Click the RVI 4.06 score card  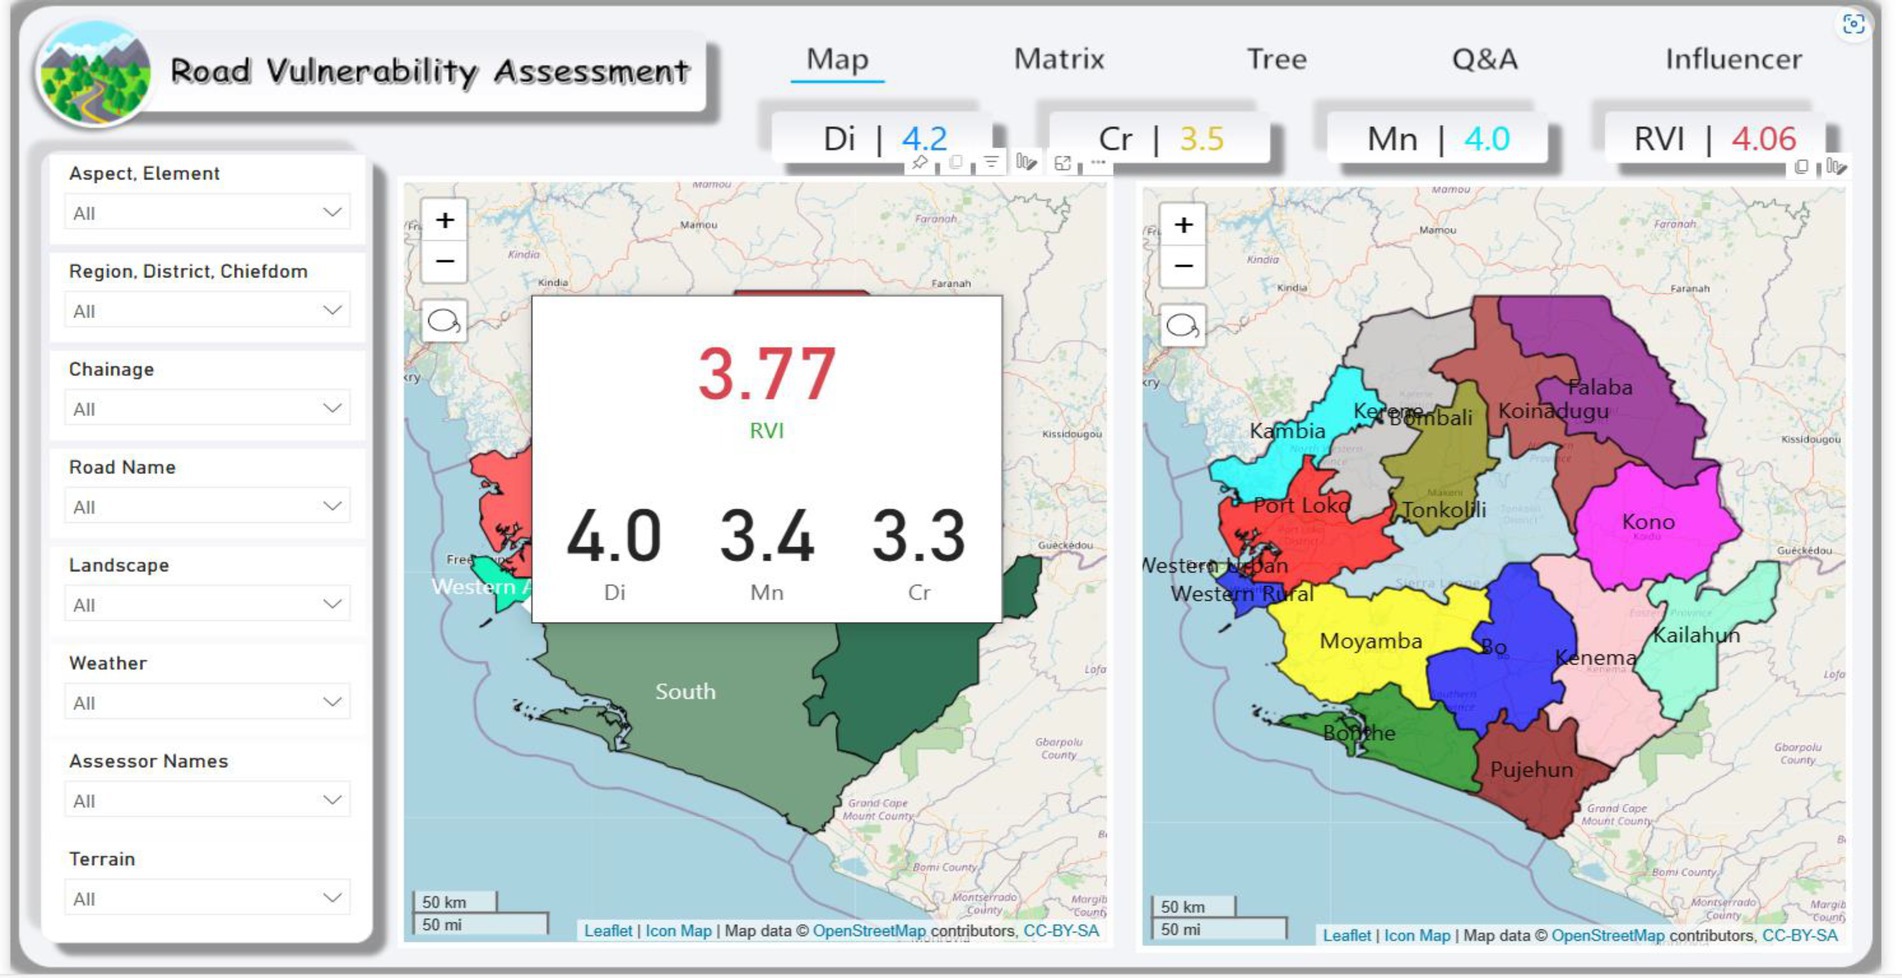1714,139
